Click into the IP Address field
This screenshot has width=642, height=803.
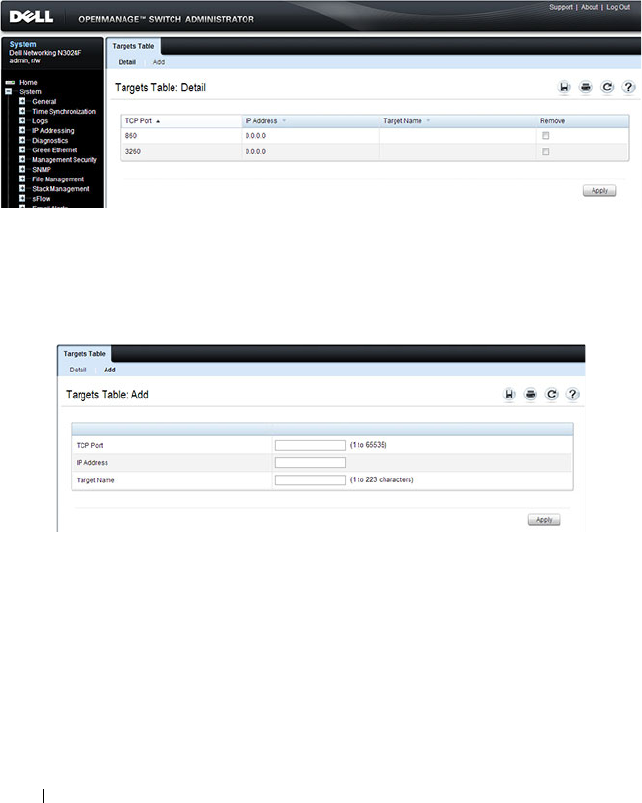310,462
